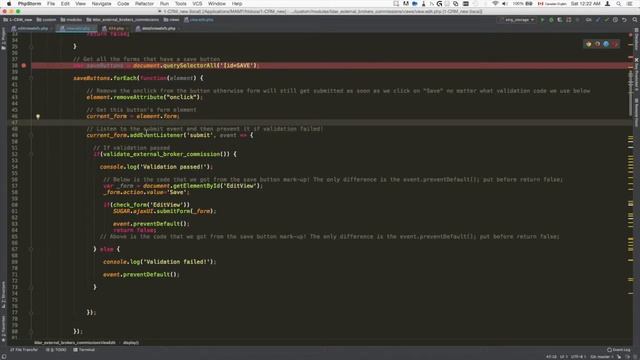The height and width of the screenshot is (360, 640).
Task: Click cursor position indicator in status bar
Action: 551,357
